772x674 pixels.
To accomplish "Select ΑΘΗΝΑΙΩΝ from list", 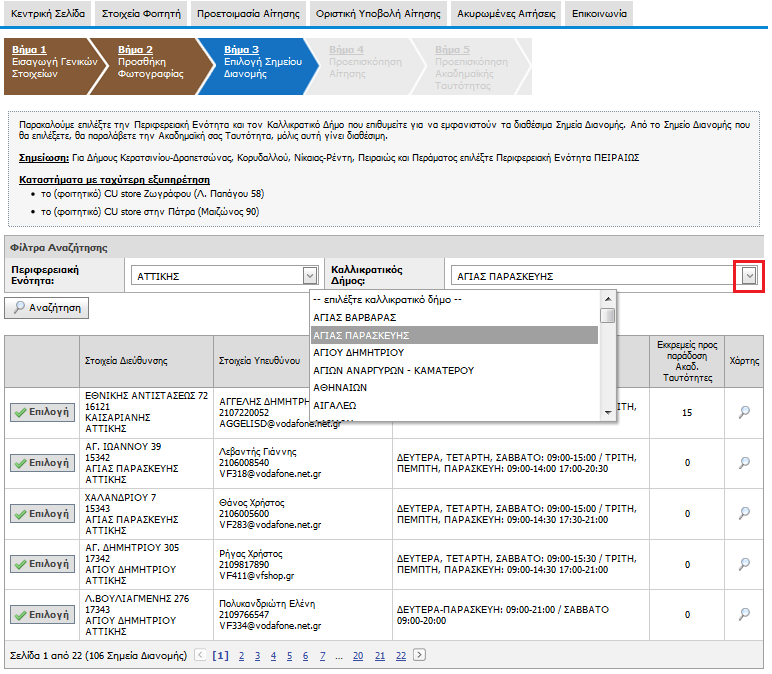I will (455, 387).
